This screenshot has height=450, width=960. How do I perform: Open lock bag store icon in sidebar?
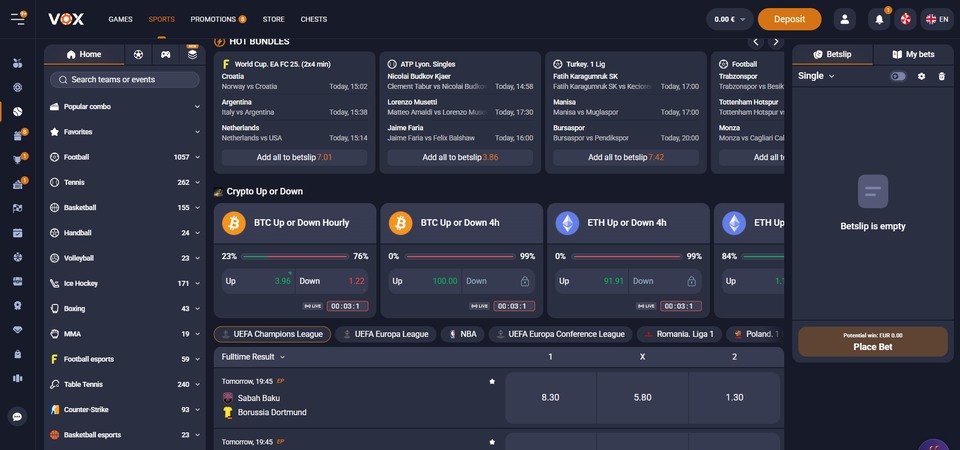pos(17,354)
